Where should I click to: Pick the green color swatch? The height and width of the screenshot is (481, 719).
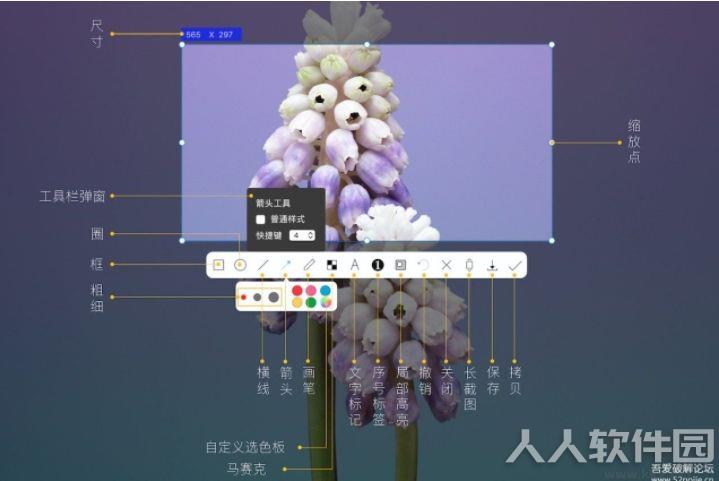(x=311, y=302)
